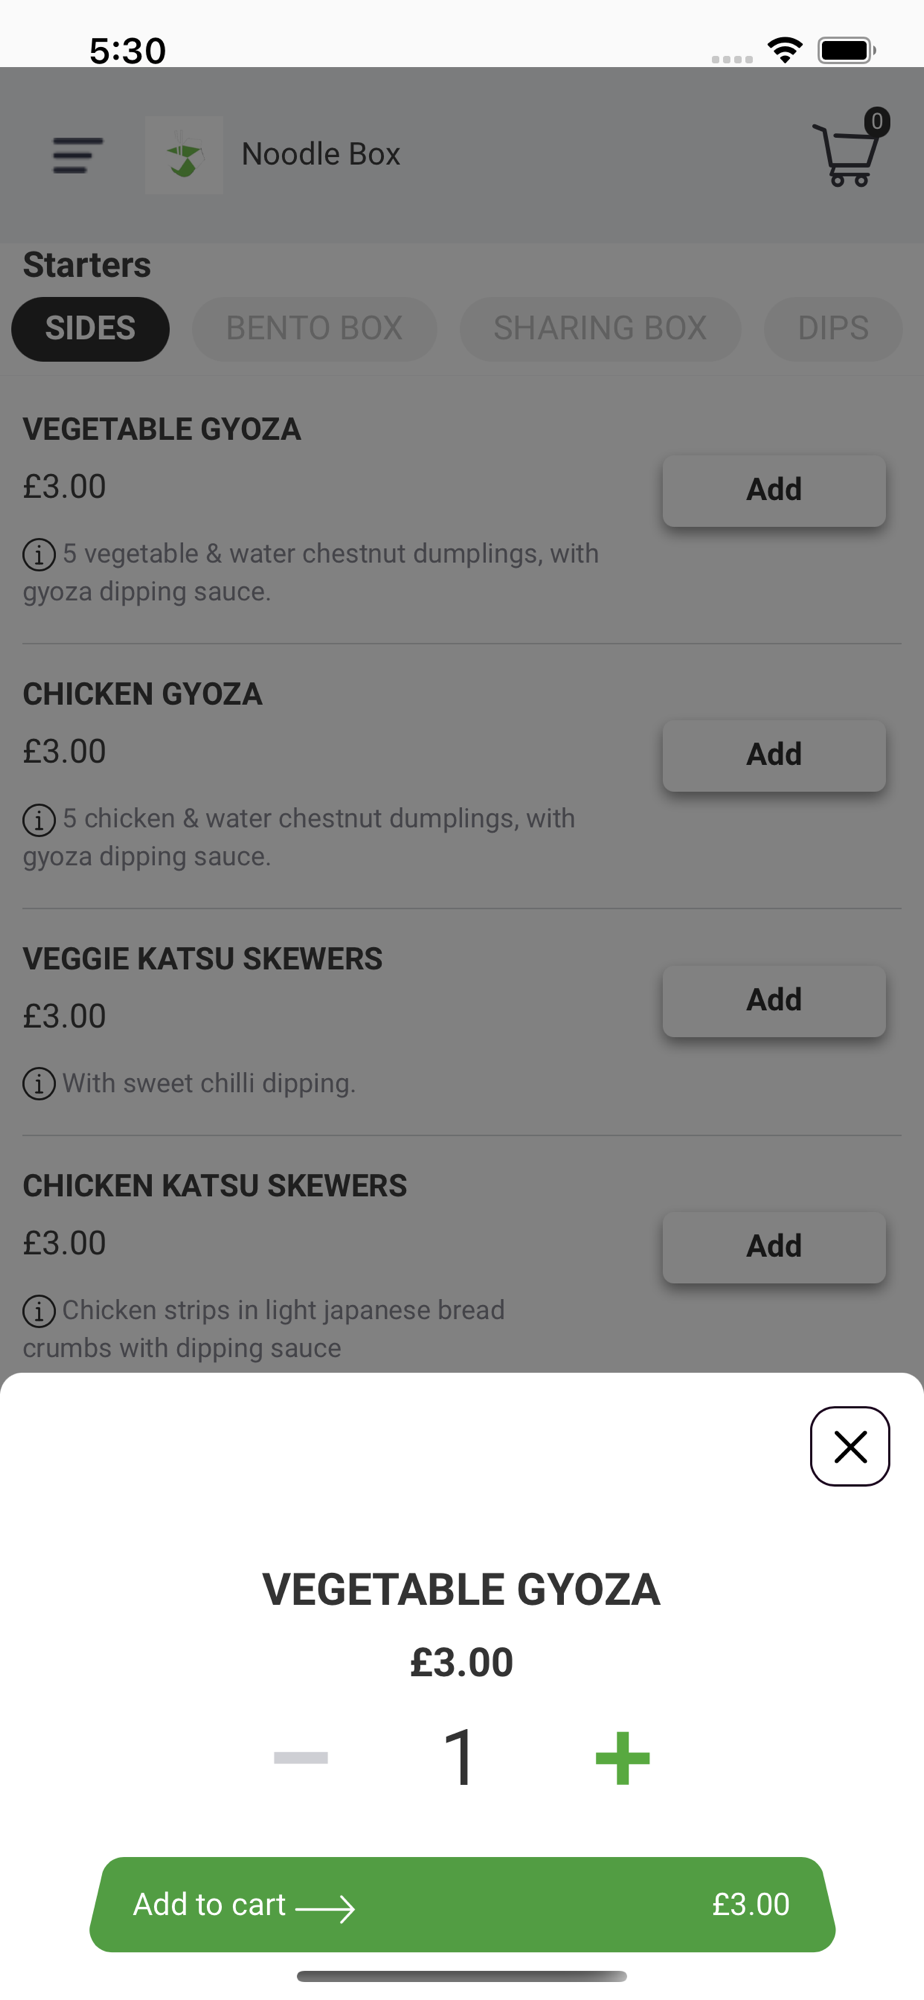The image size is (924, 2000).
Task: Close the Vegetable Gyoza popup
Action: coord(850,1446)
